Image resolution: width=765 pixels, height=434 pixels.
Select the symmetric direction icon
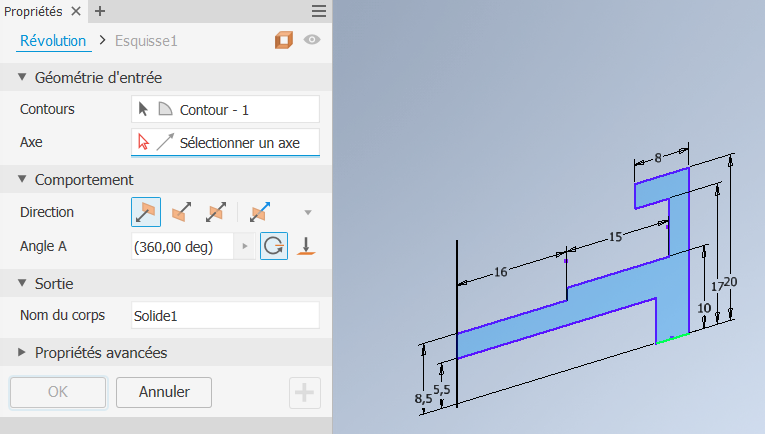(215, 212)
